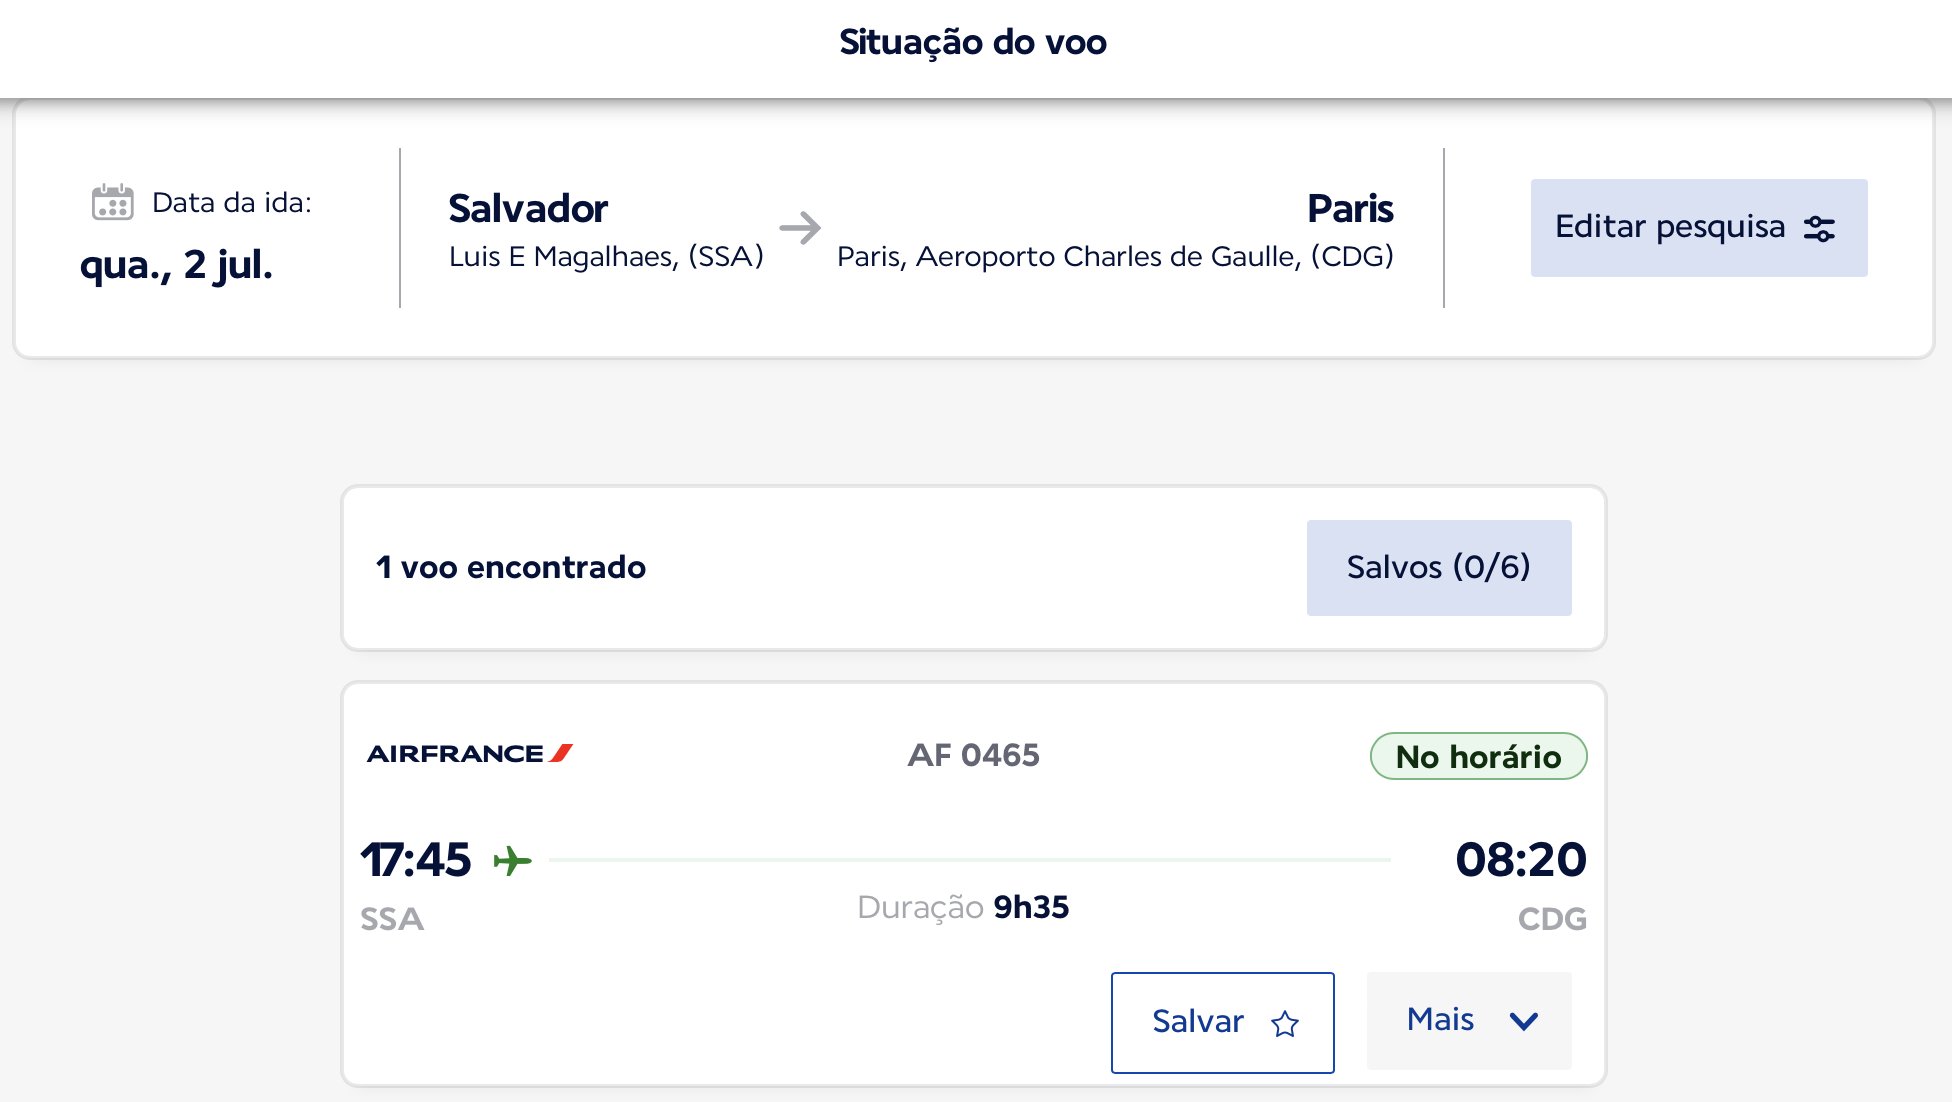Click the green airplane icon next to 17:45

(x=513, y=860)
